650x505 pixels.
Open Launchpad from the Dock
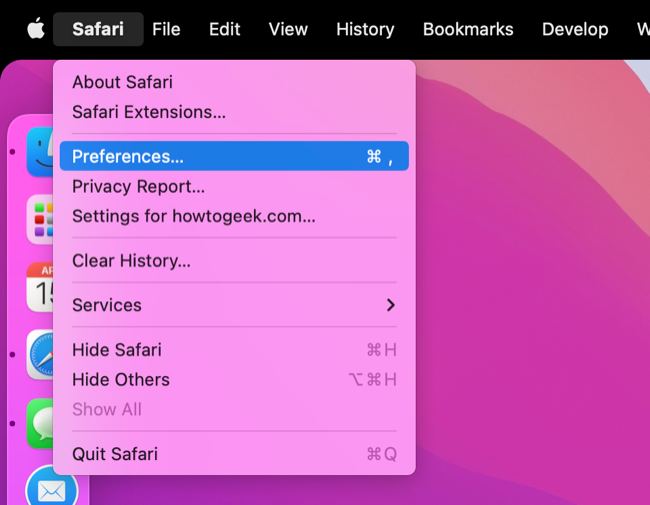pos(40,219)
